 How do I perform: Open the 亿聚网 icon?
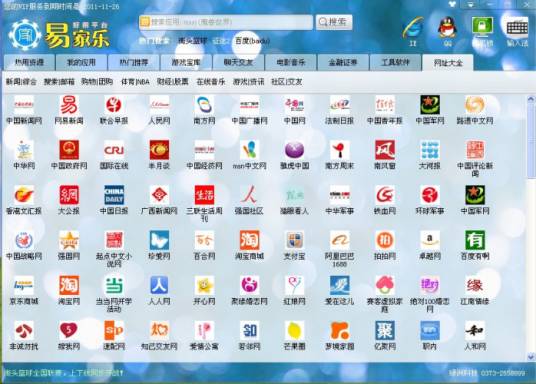385,331
